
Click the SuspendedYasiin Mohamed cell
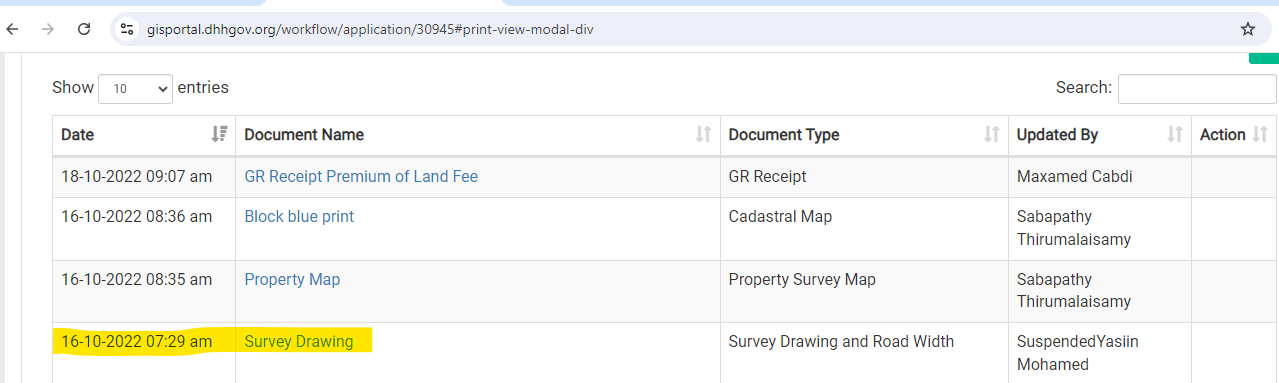click(x=1100, y=352)
